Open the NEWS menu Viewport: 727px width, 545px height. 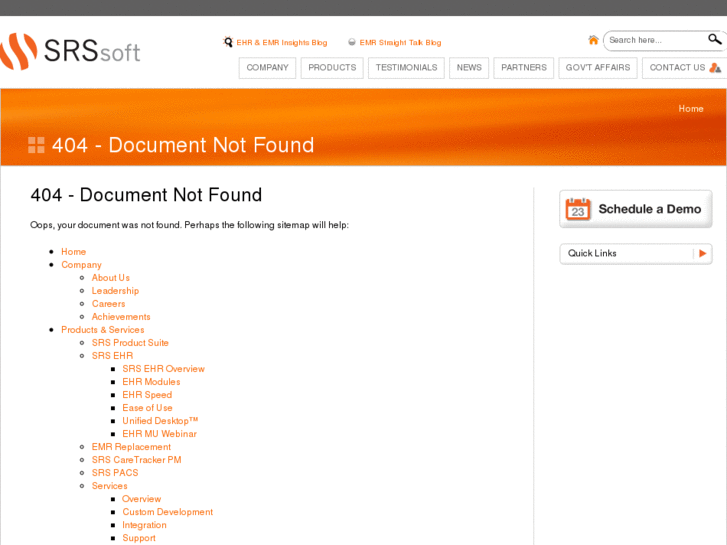point(469,68)
